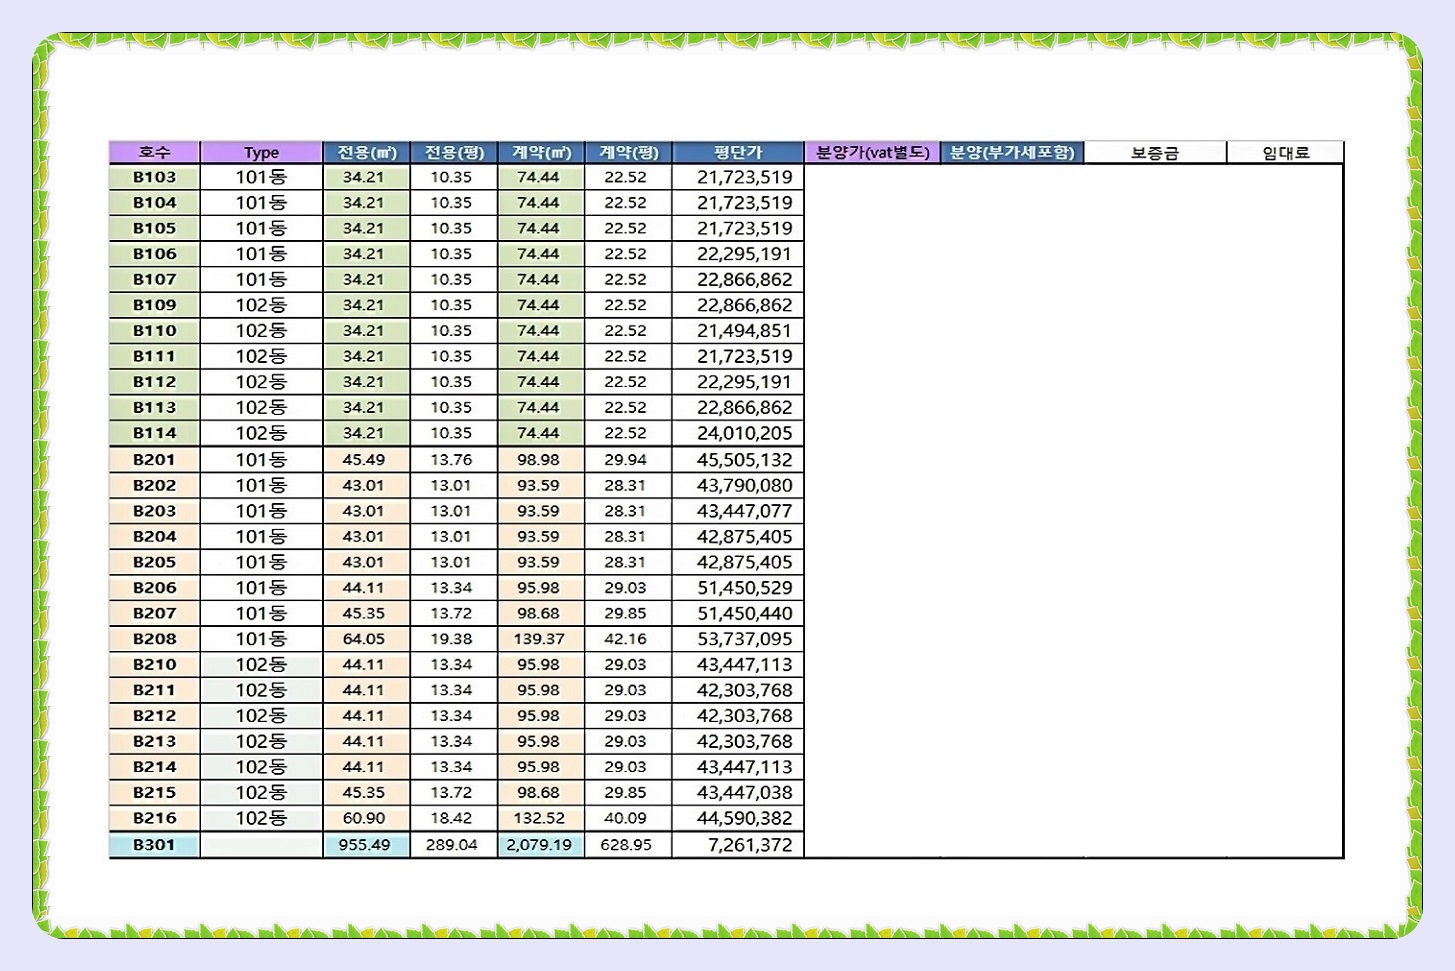Click the 계약(㎡) column header

pyautogui.click(x=541, y=152)
